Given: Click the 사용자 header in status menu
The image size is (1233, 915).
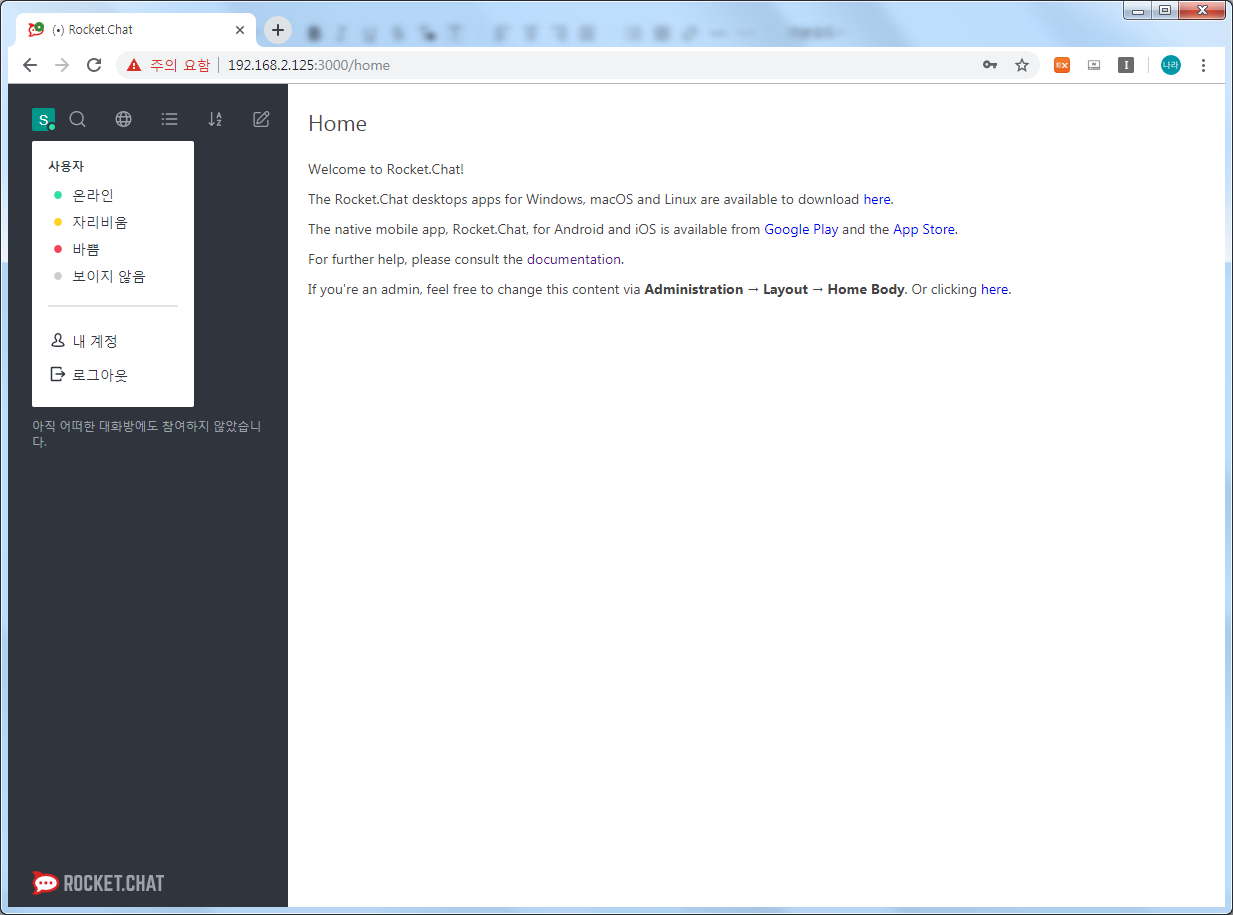Looking at the screenshot, I should (66, 166).
